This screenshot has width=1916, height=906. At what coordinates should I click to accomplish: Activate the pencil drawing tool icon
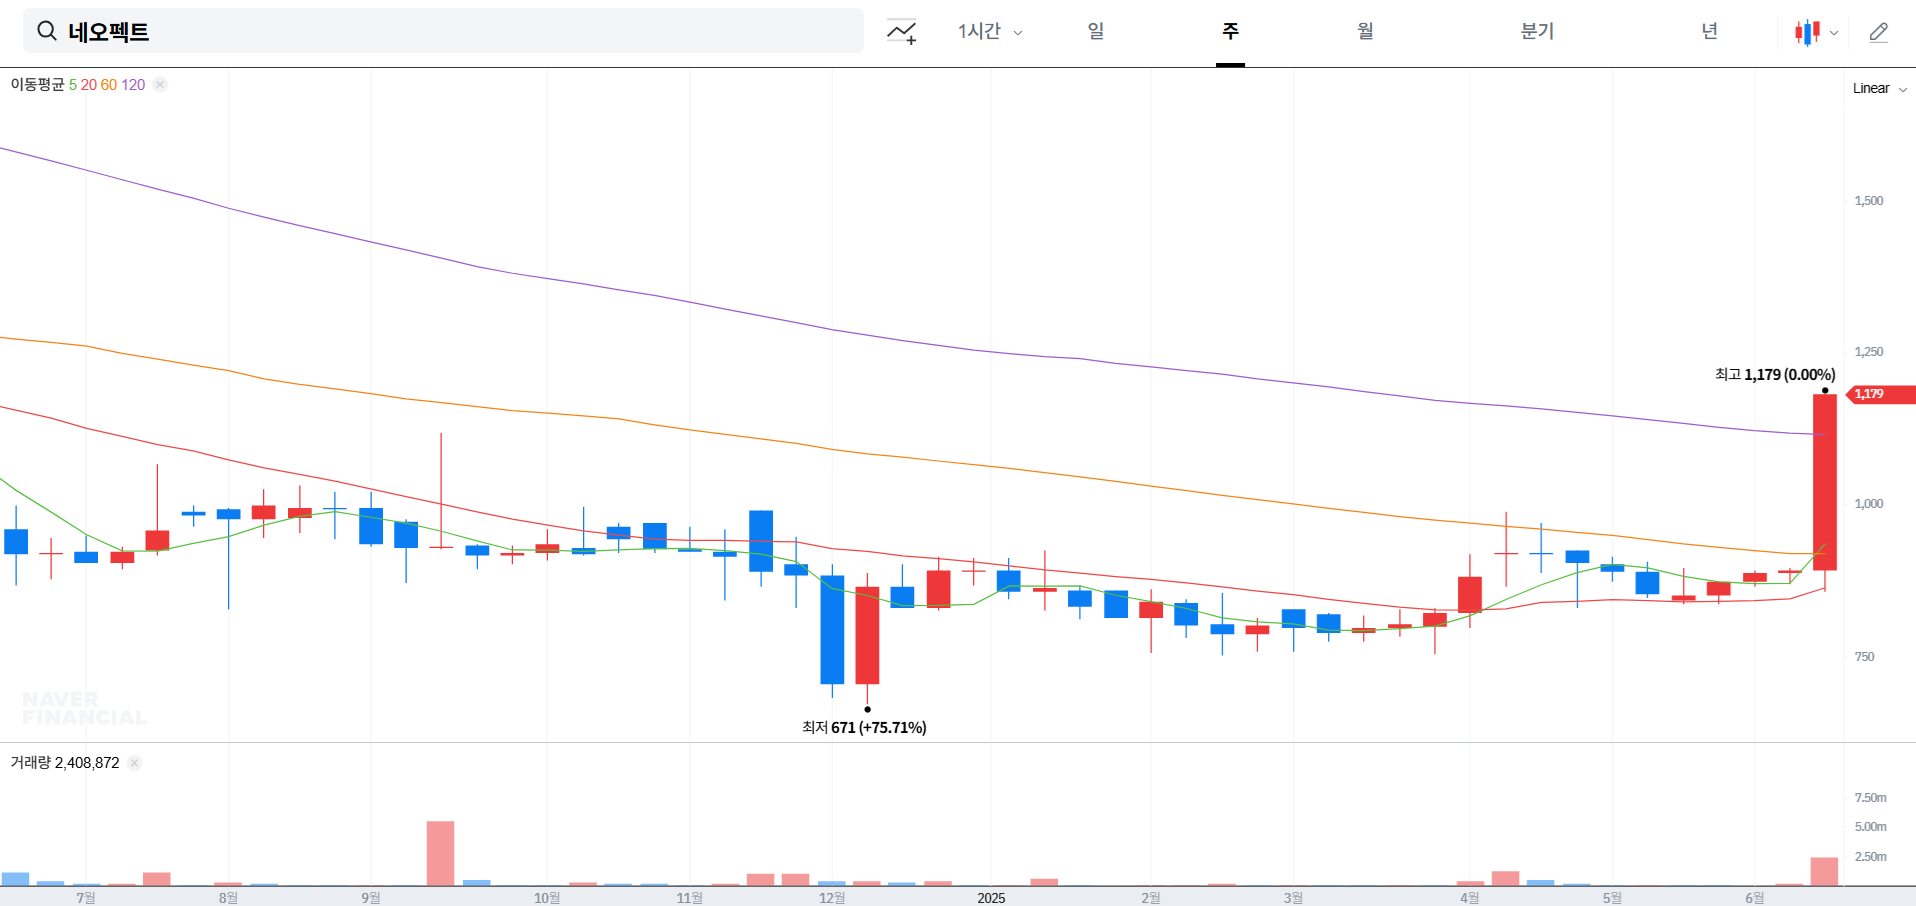tap(1879, 32)
